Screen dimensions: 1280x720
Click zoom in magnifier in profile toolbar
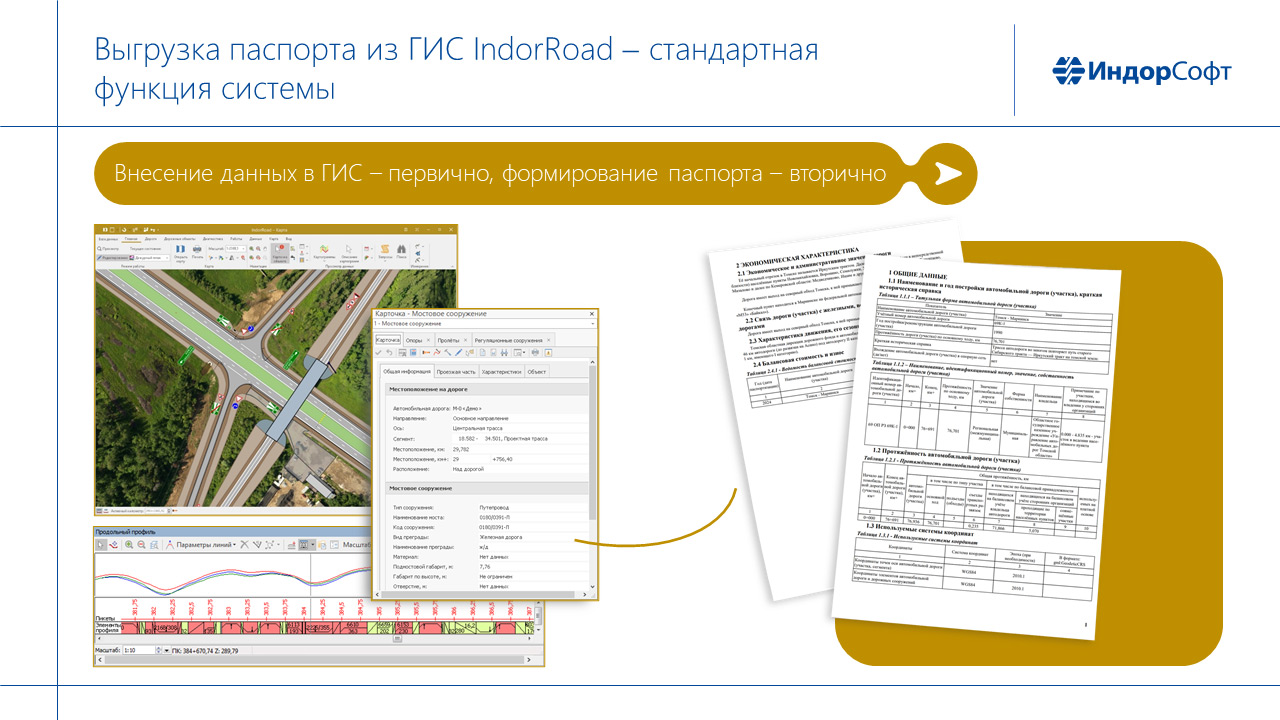129,545
